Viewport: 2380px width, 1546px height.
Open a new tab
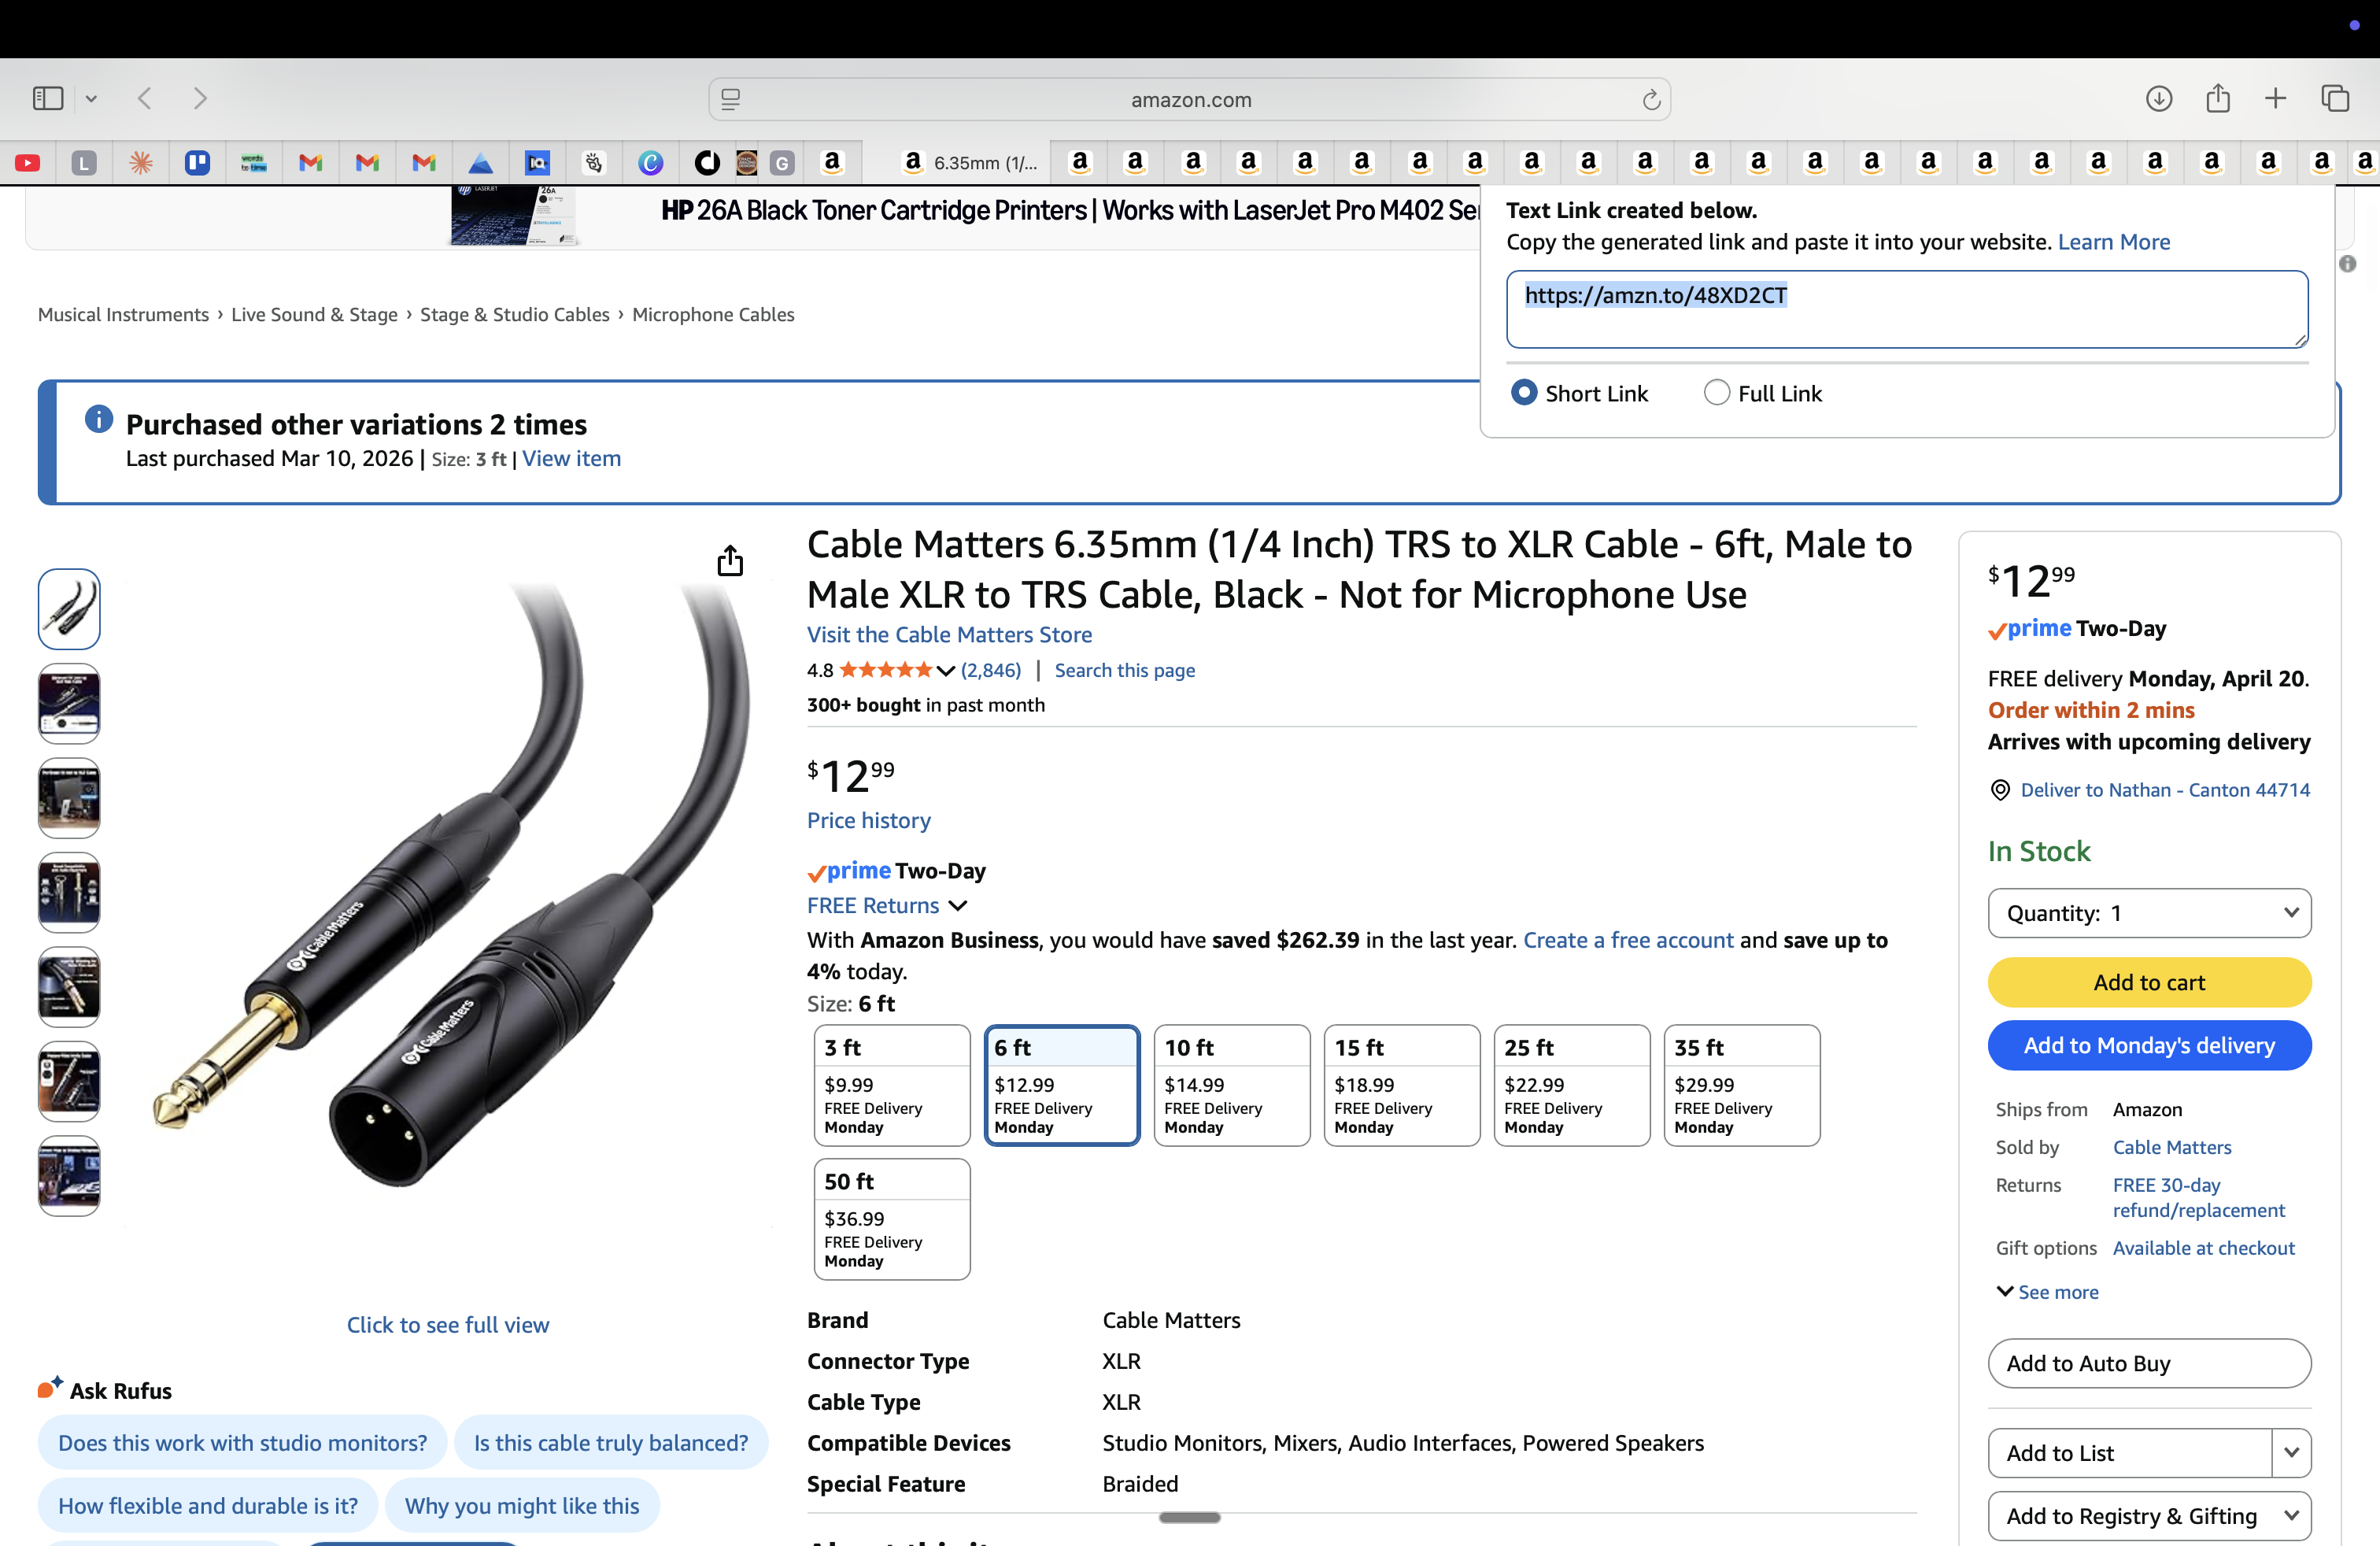(2275, 98)
